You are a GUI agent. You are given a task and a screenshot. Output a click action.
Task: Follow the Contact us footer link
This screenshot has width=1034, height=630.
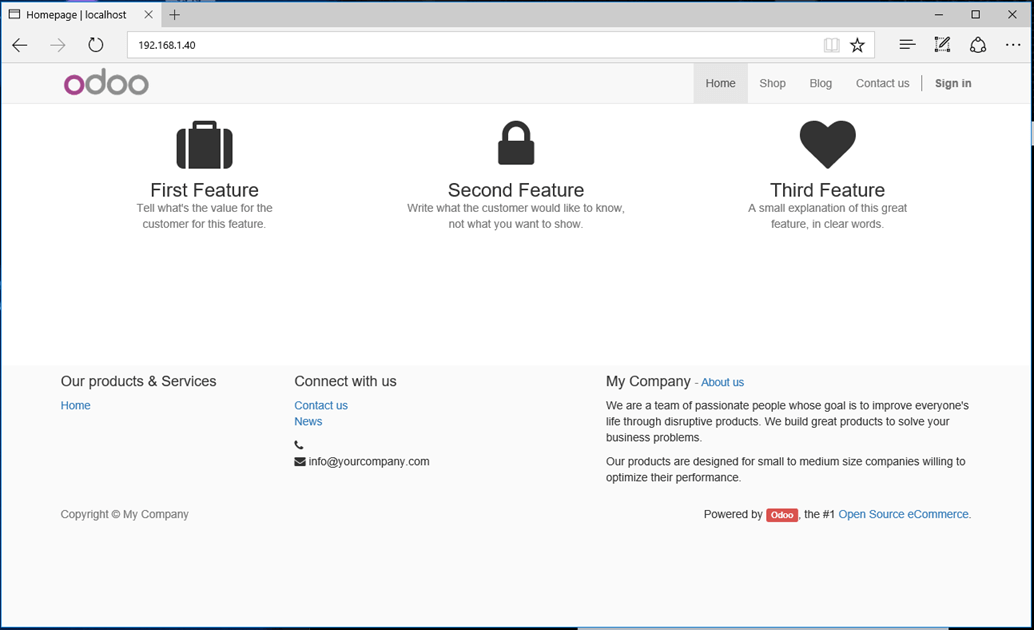[x=320, y=406]
